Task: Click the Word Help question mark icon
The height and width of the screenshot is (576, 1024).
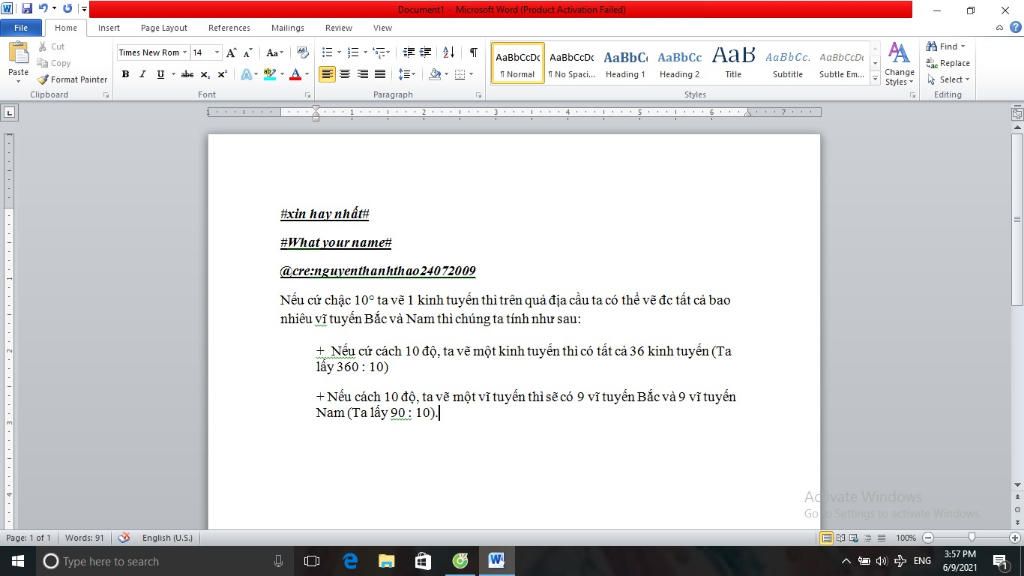Action: [x=1016, y=27]
